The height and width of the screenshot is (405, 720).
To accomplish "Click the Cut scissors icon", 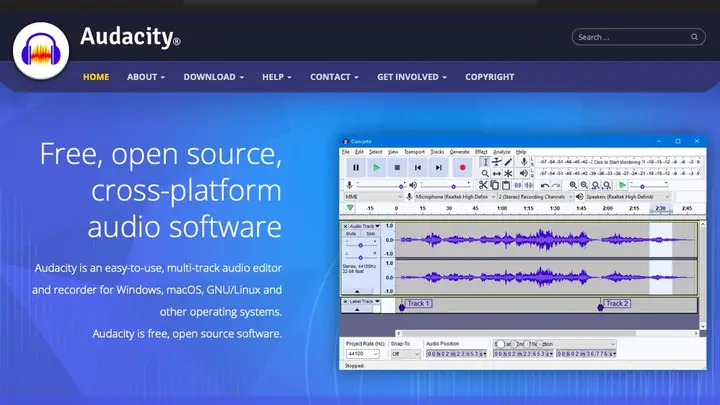I will [x=483, y=185].
